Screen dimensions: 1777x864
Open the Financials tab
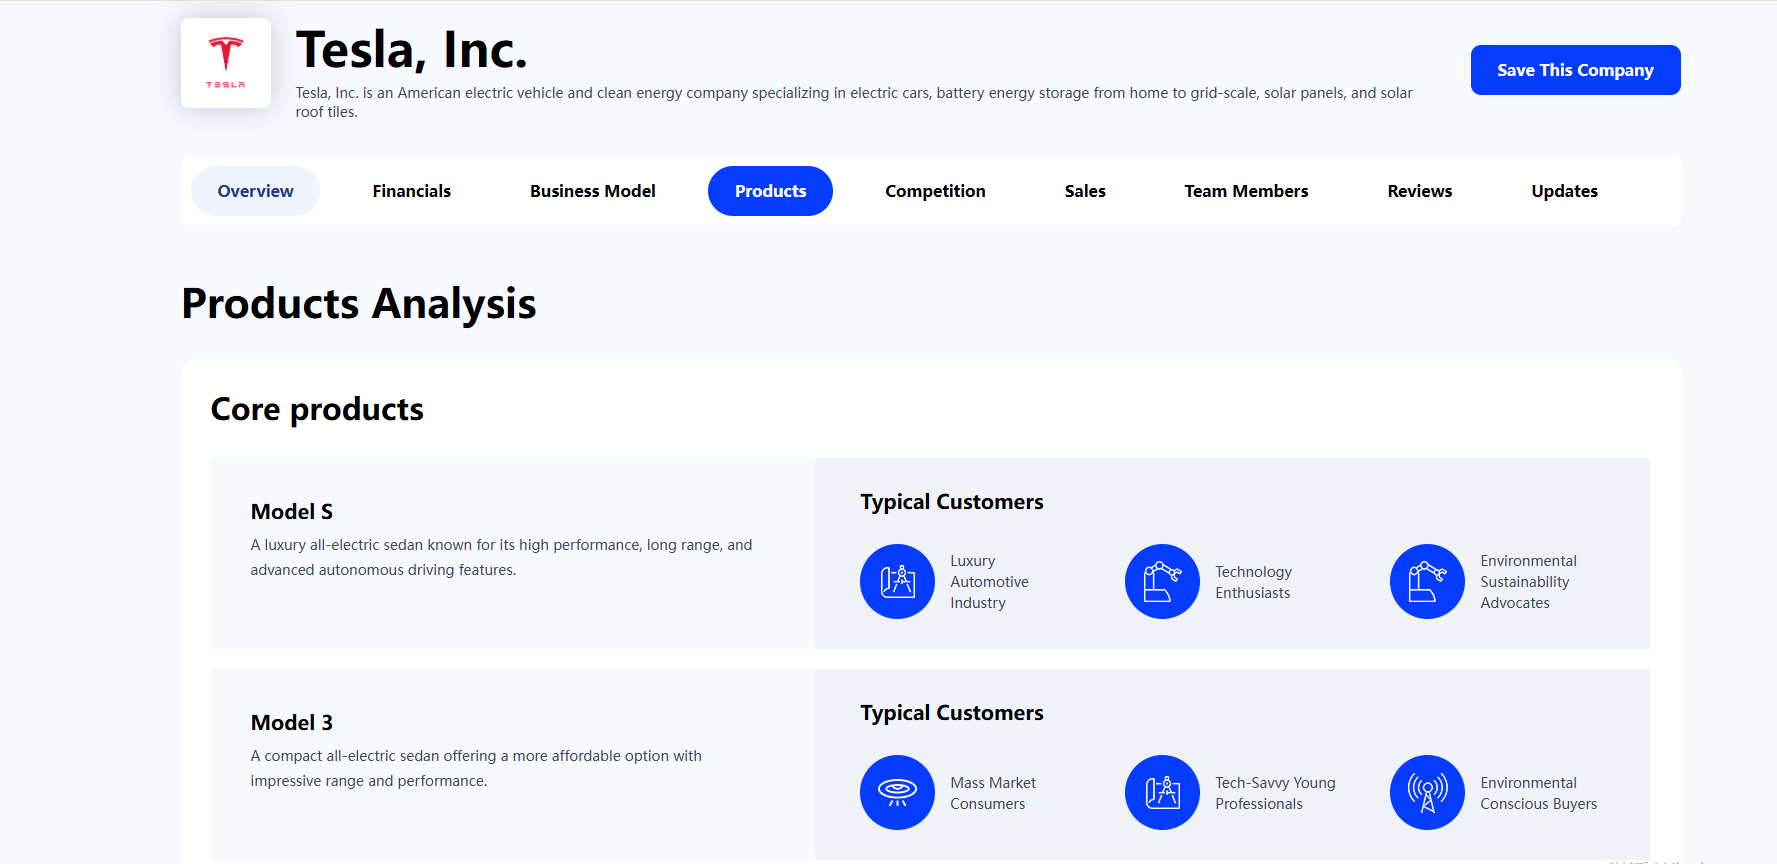pyautogui.click(x=411, y=191)
